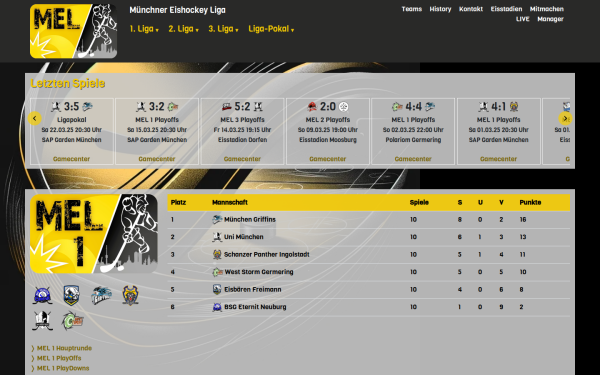Open the Manager link in header
Screen dimensions: 600x375
pos(550,19)
